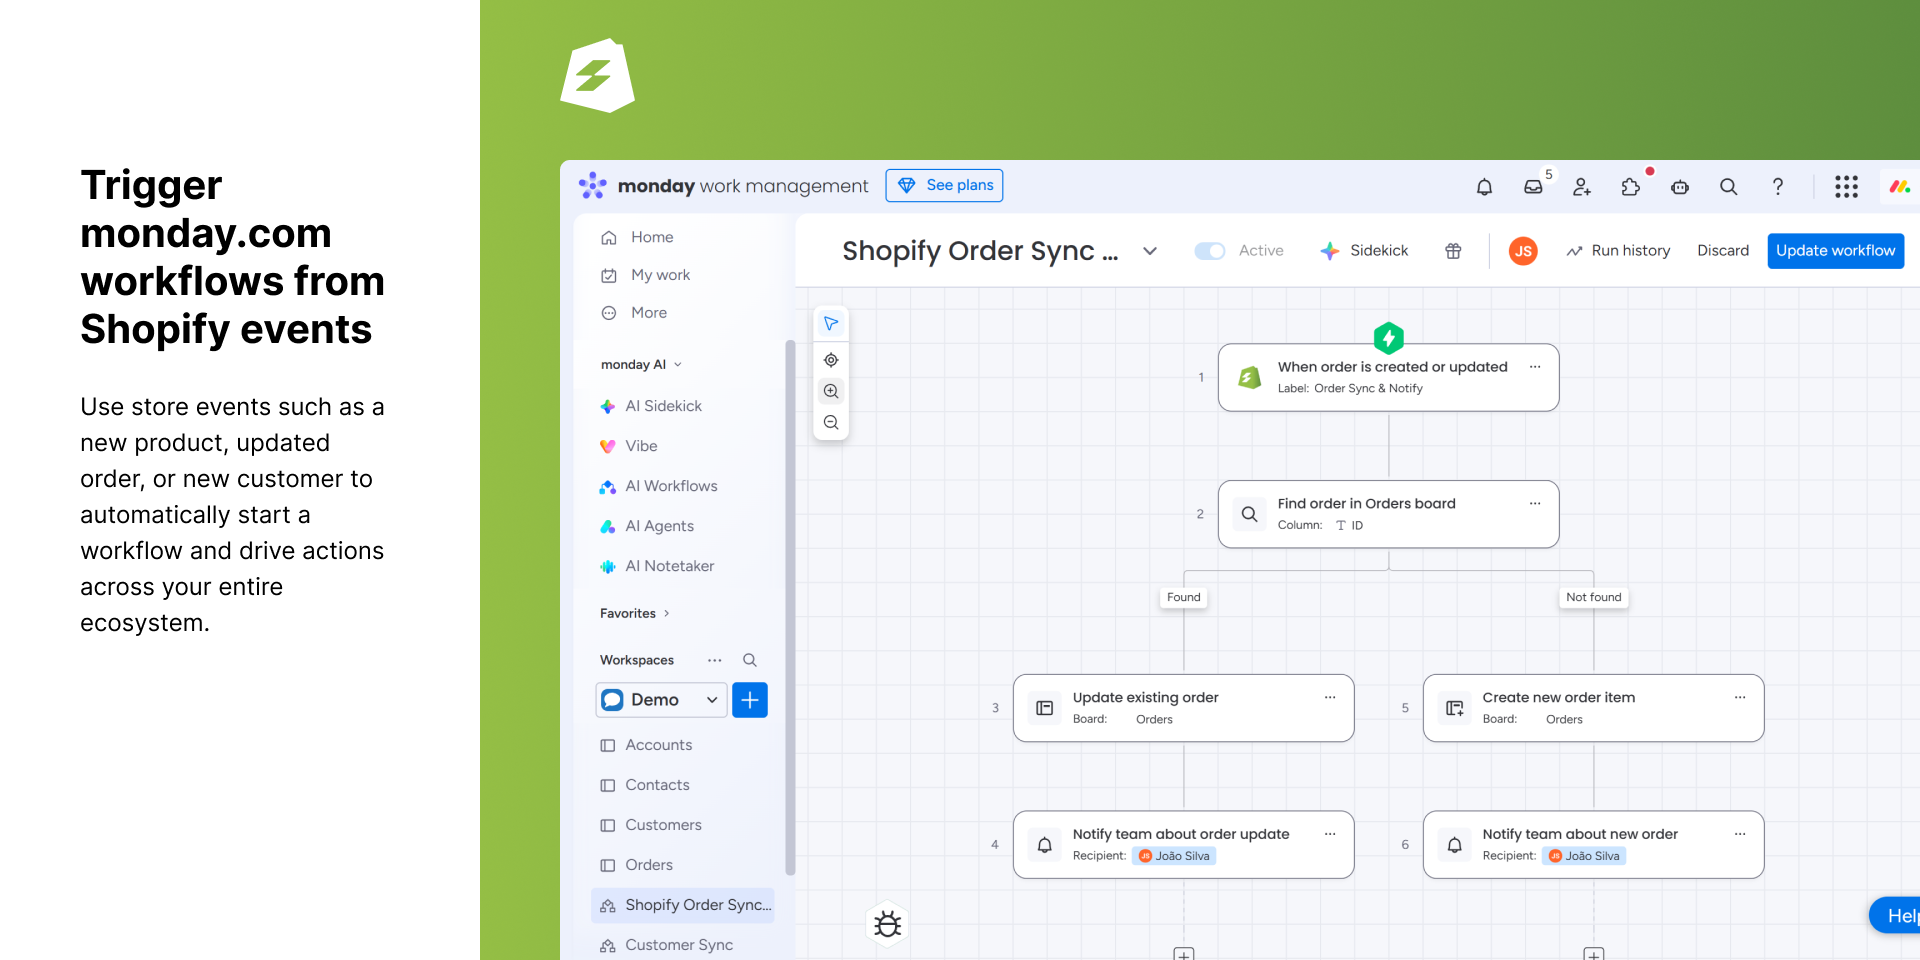Click the search magnifier in top bar
Screen dimensions: 1920x960
pos(1728,187)
